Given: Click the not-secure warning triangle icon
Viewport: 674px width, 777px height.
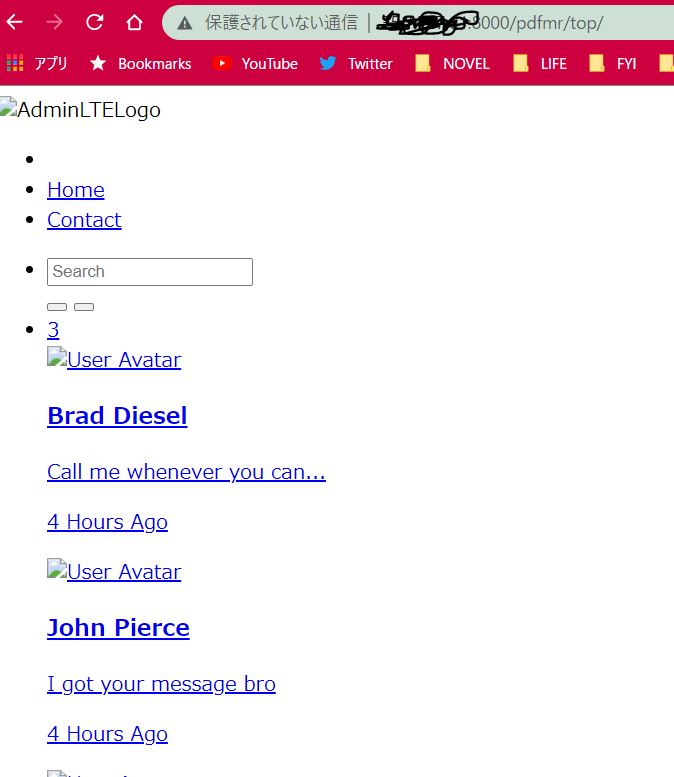Looking at the screenshot, I should tap(185, 23).
